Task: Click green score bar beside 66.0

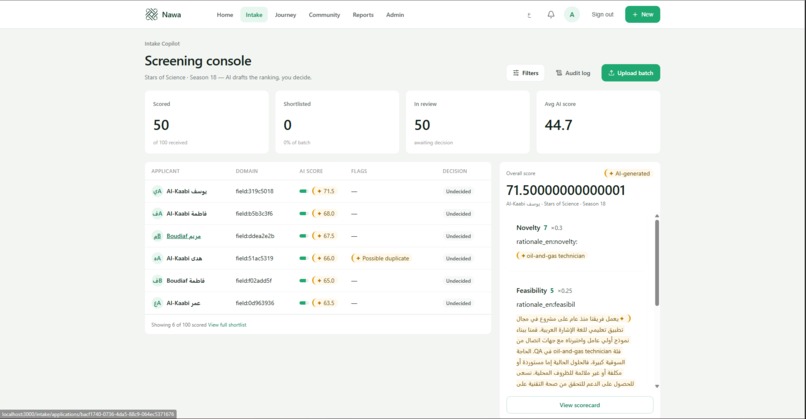Action: (303, 258)
